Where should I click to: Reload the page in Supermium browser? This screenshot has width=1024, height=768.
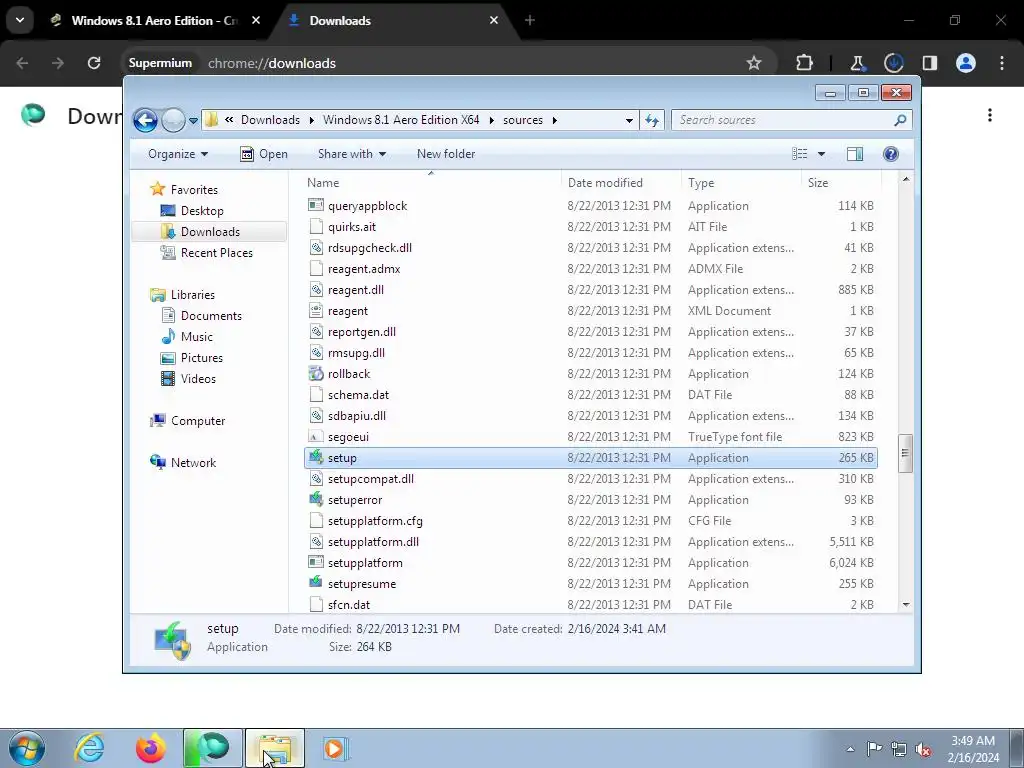[94, 63]
